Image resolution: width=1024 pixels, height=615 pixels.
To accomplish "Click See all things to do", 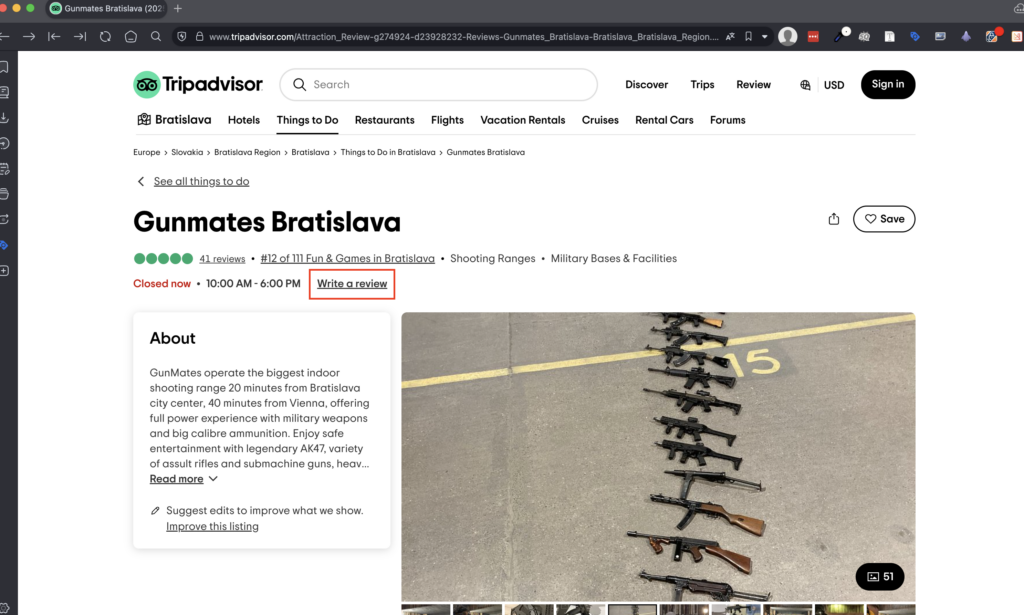I will (201, 181).
